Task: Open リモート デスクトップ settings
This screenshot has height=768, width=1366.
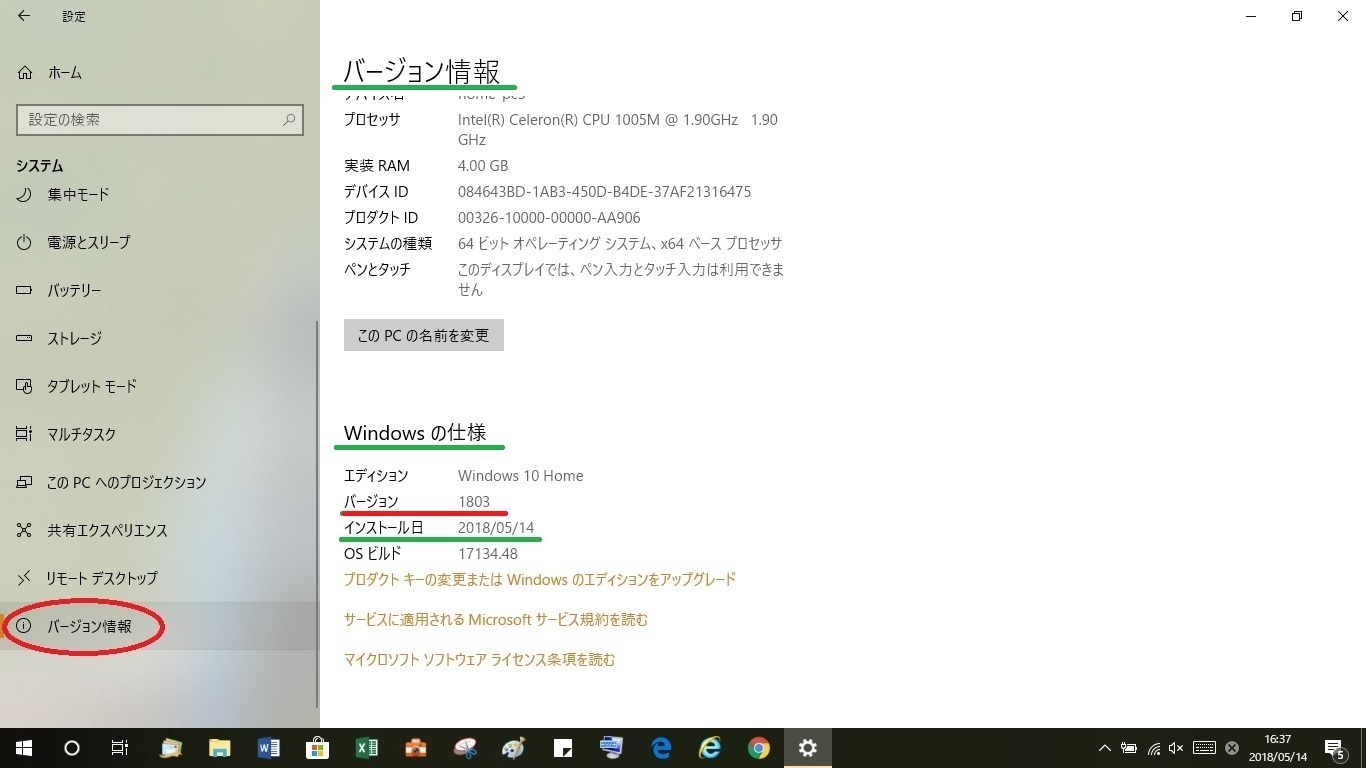Action: click(159, 578)
